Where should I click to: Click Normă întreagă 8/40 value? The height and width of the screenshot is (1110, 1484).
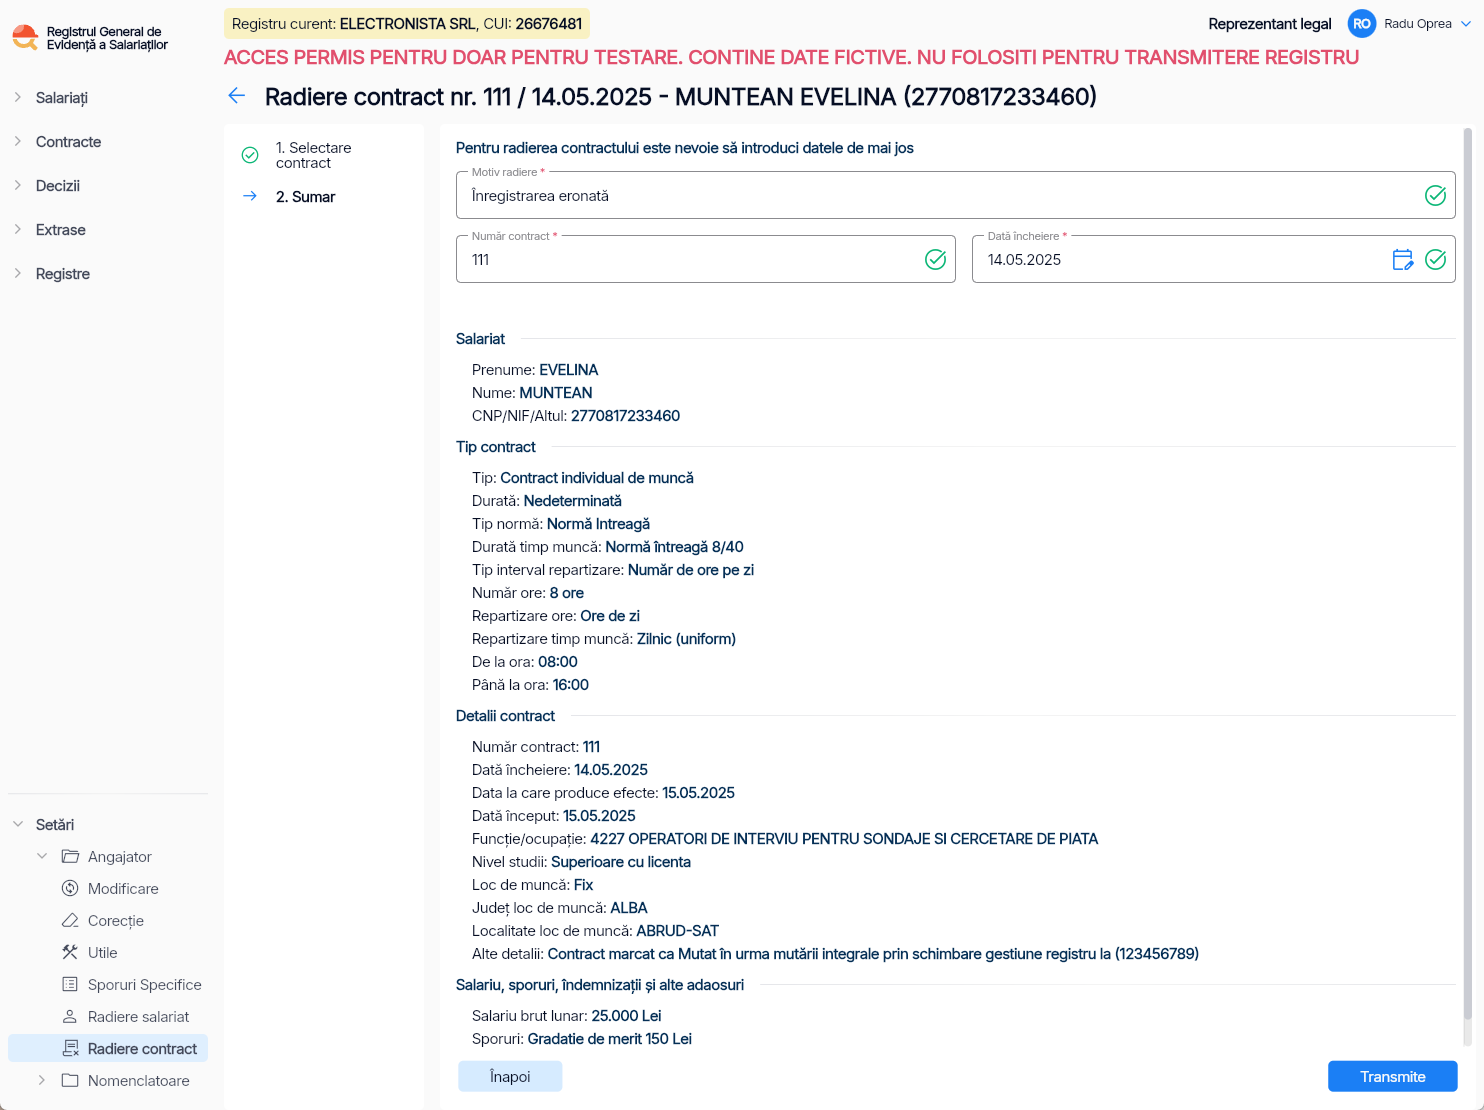click(674, 547)
